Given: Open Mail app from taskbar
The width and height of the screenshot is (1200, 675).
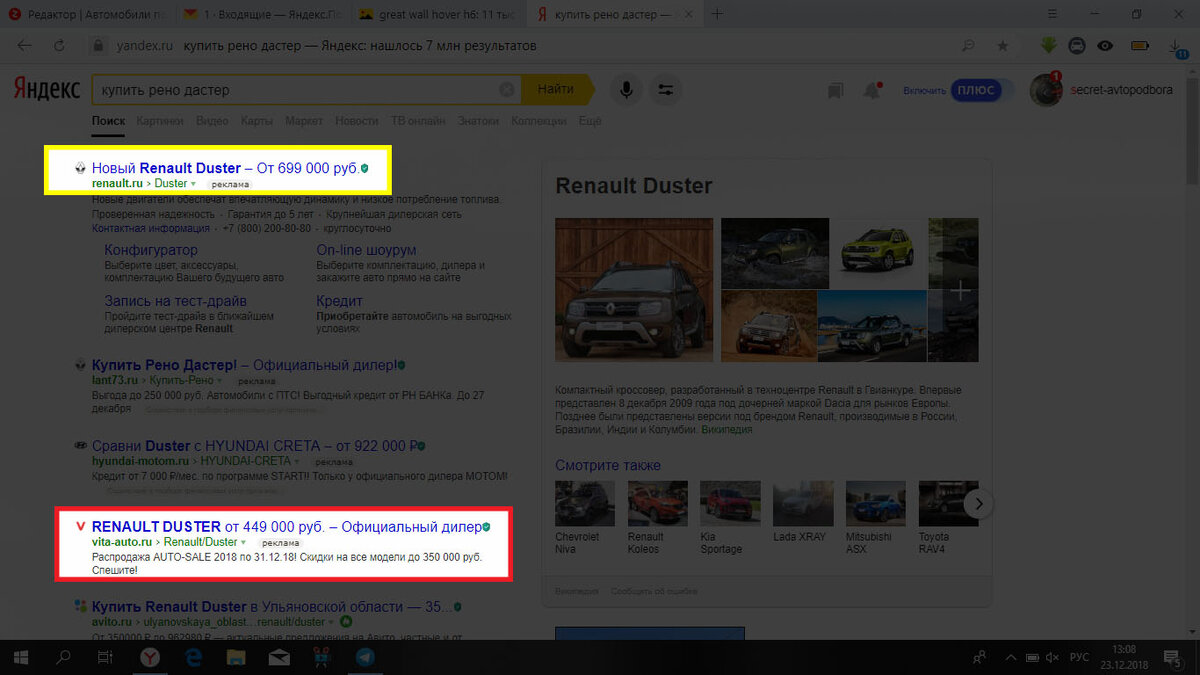Looking at the screenshot, I should click(279, 657).
